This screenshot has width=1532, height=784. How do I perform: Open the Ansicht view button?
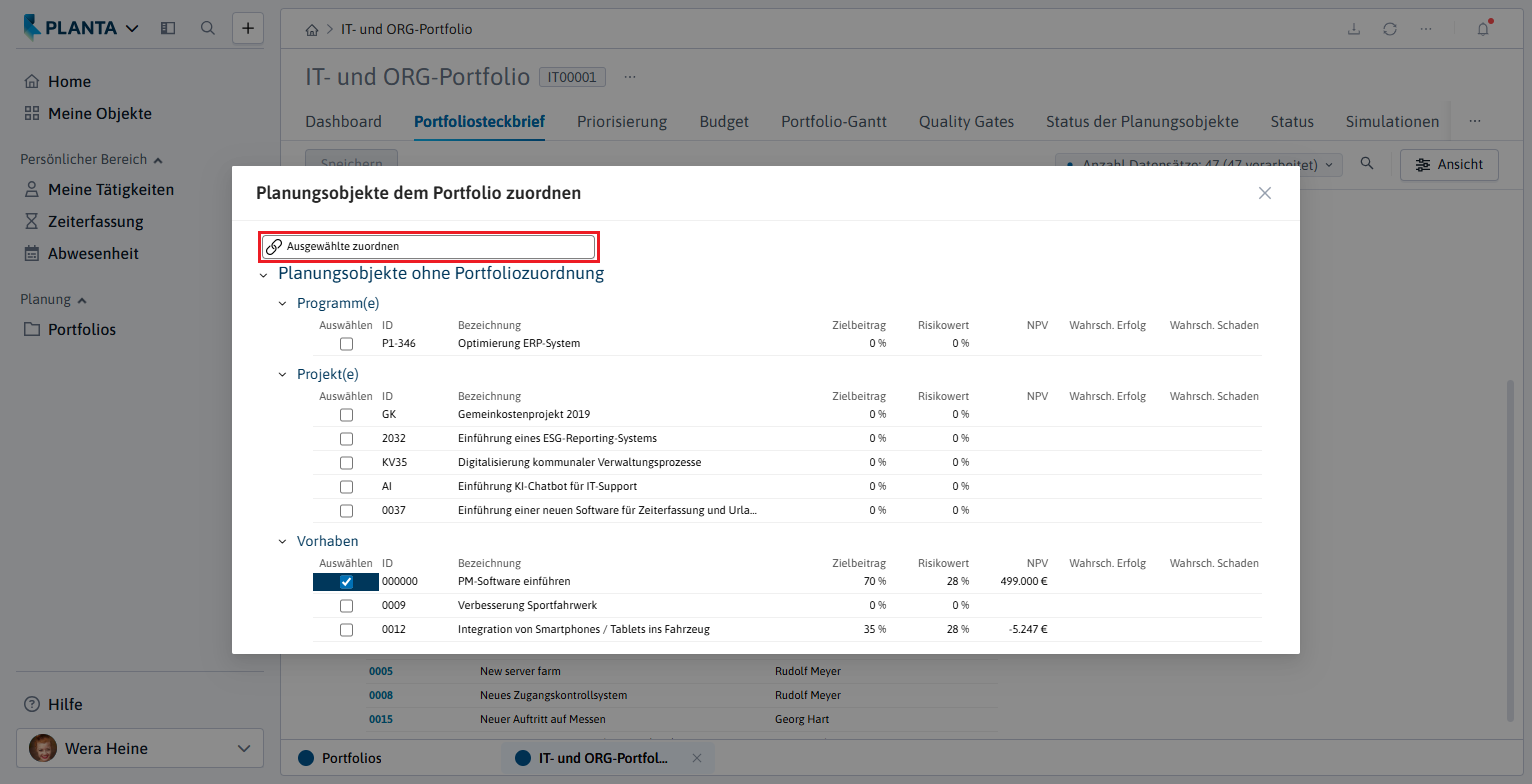coord(1450,165)
